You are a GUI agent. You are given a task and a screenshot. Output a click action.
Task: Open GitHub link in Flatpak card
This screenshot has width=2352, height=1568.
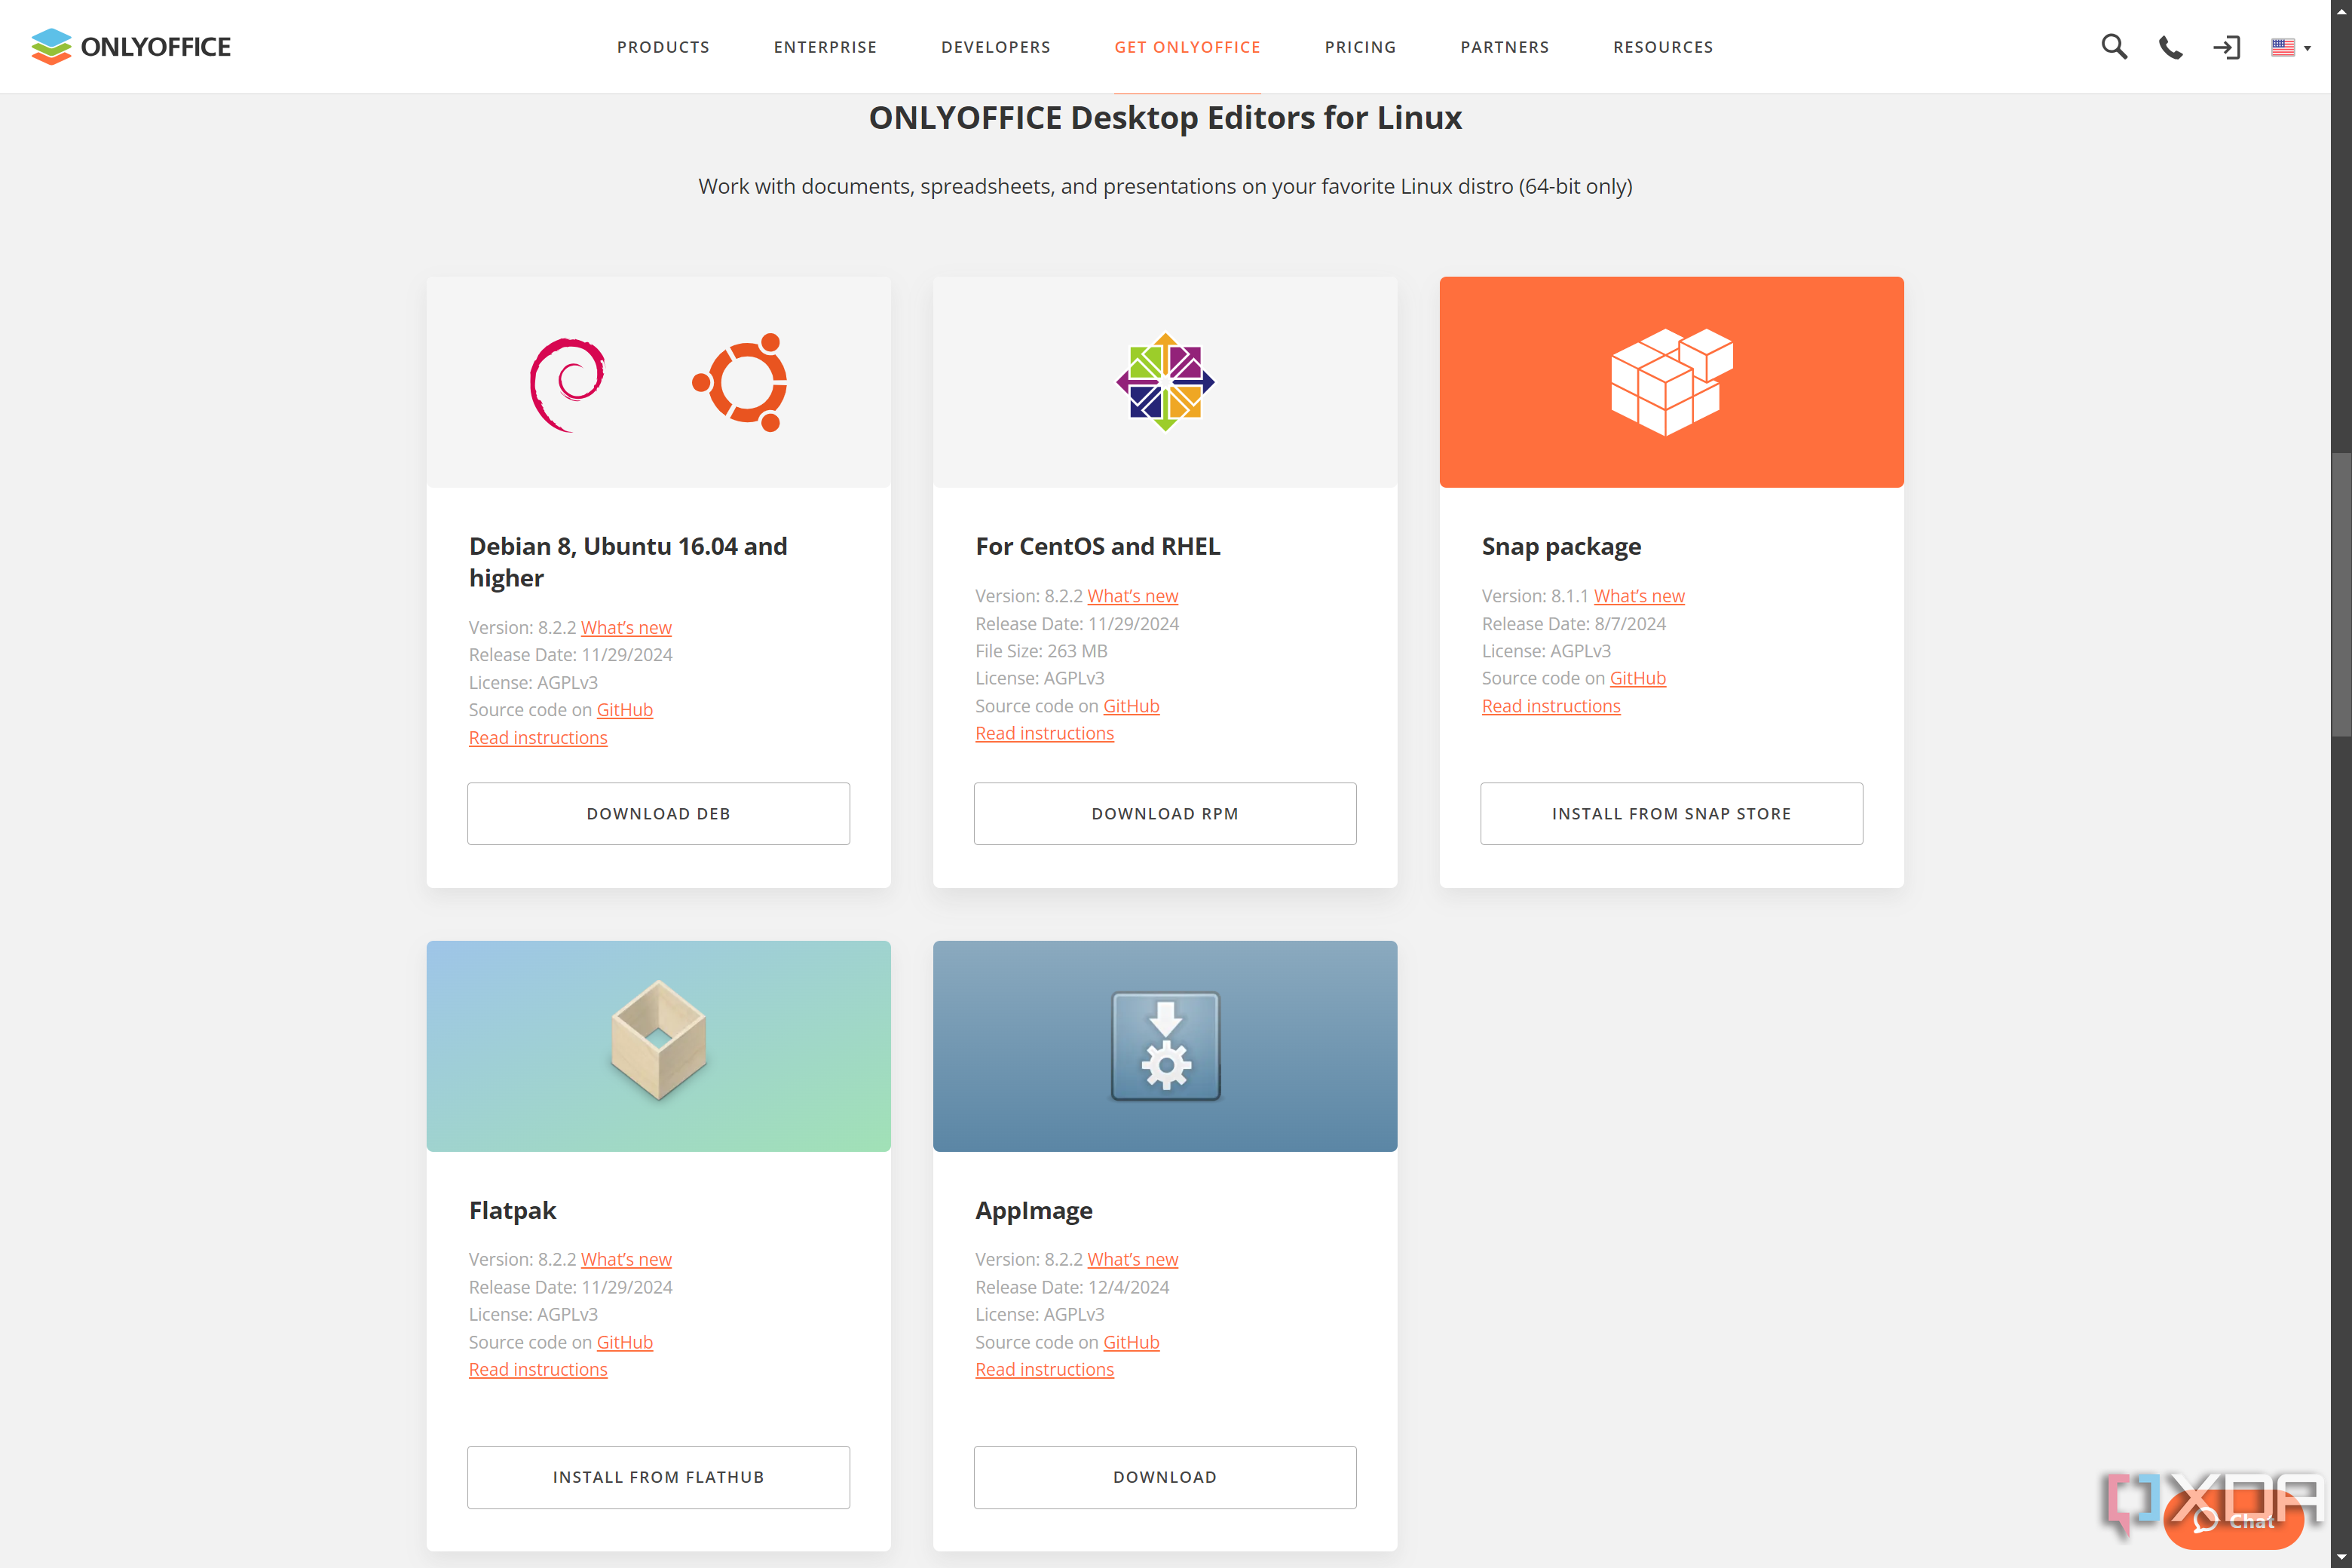pyautogui.click(x=625, y=1342)
